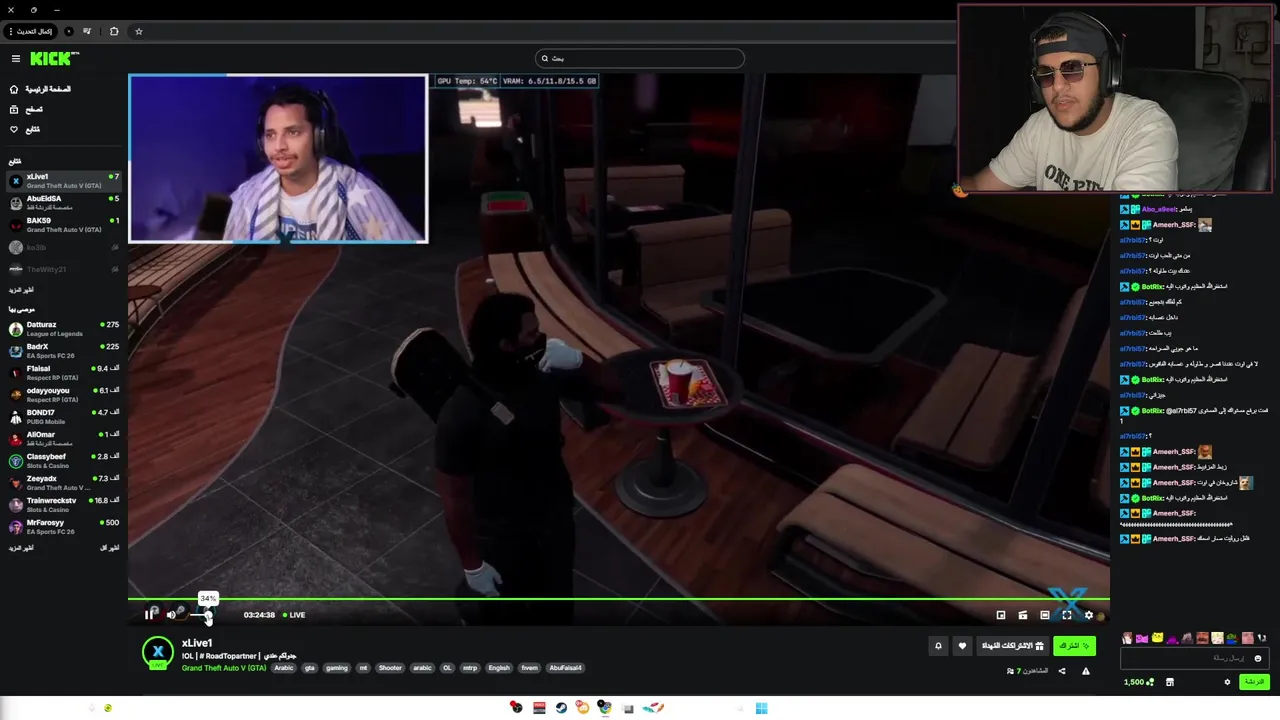Open Windows Start from taskbar
The width and height of the screenshot is (1280, 720).
[x=761, y=708]
